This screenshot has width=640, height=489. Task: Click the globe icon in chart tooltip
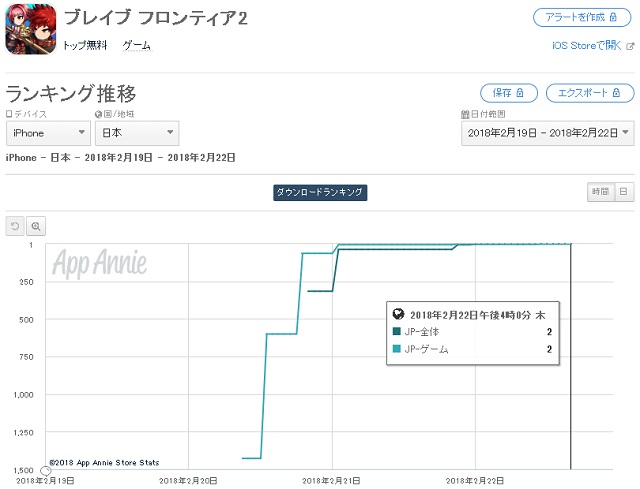[398, 314]
